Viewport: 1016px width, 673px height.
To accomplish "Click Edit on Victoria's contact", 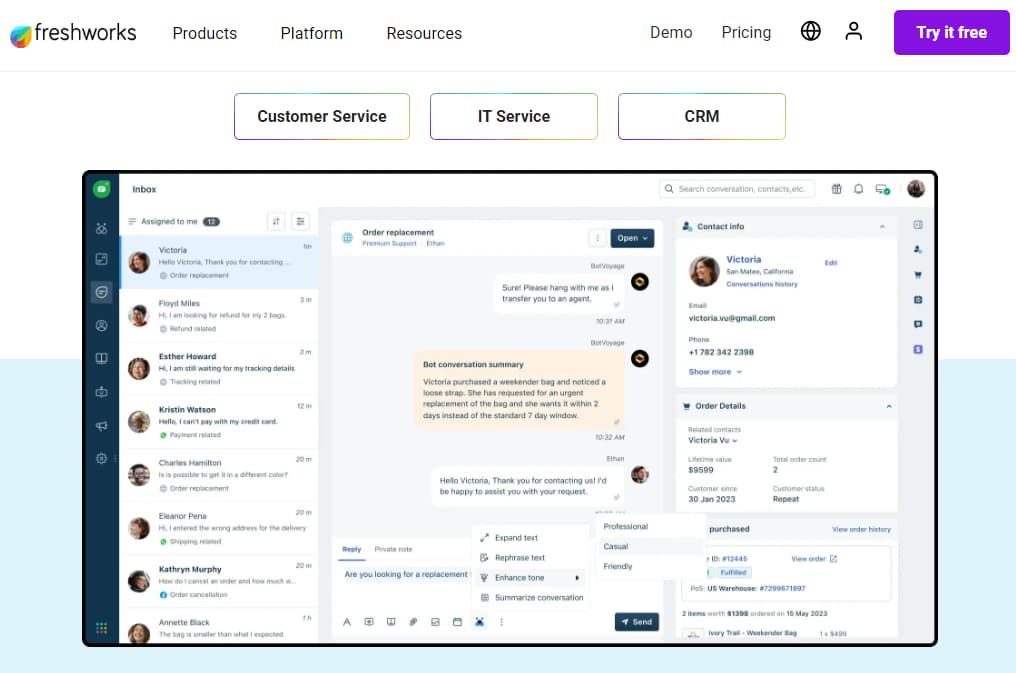I will tap(831, 263).
